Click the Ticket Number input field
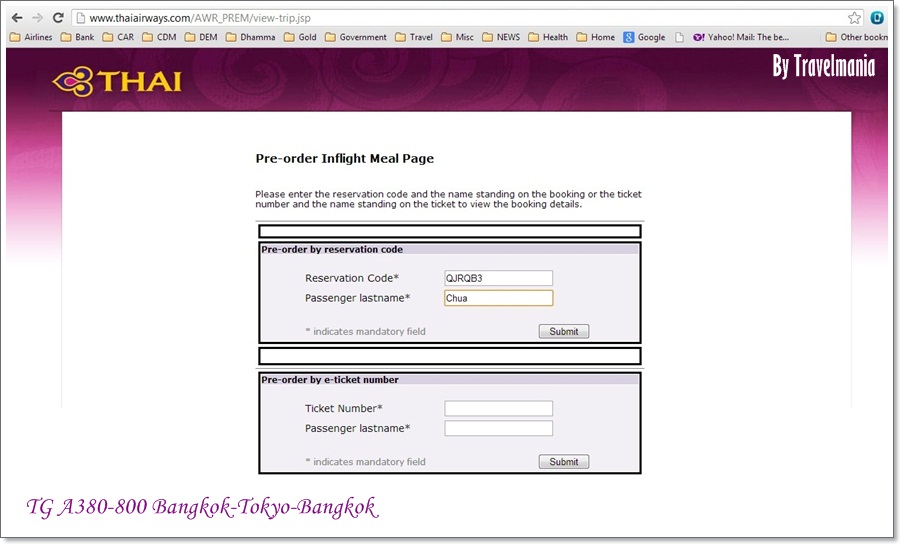Screen dimensions: 900x544 [498, 409]
